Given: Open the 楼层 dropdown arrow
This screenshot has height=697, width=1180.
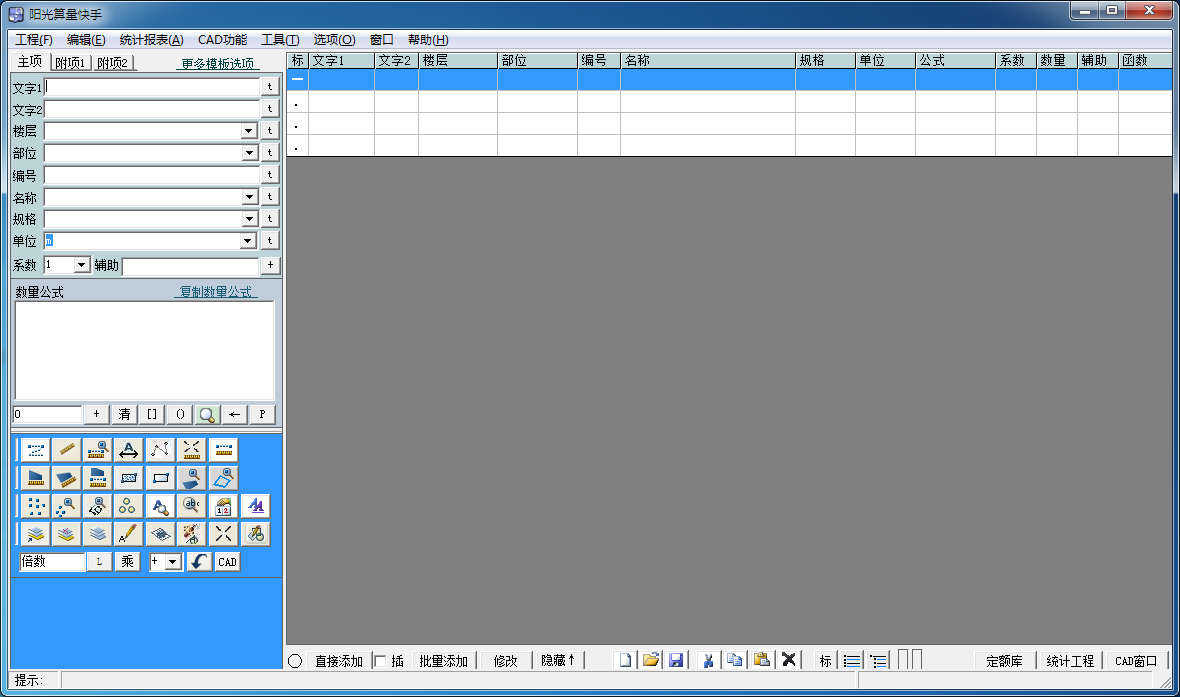Looking at the screenshot, I should (x=249, y=131).
